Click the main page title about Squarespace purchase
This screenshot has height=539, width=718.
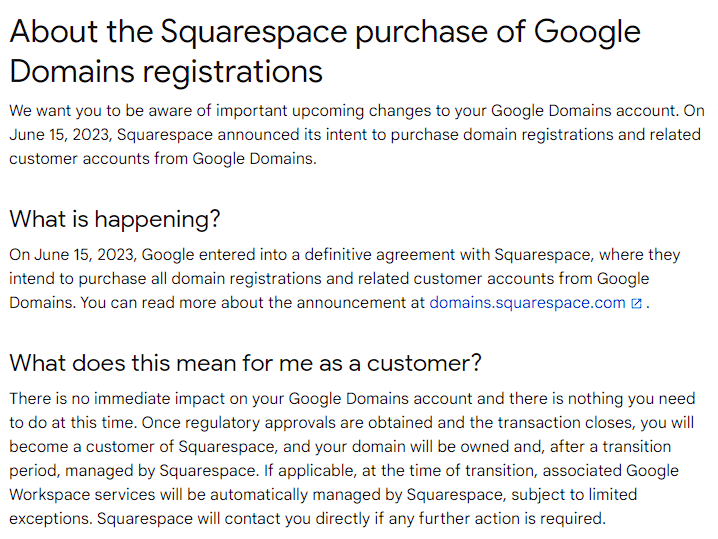325,51
